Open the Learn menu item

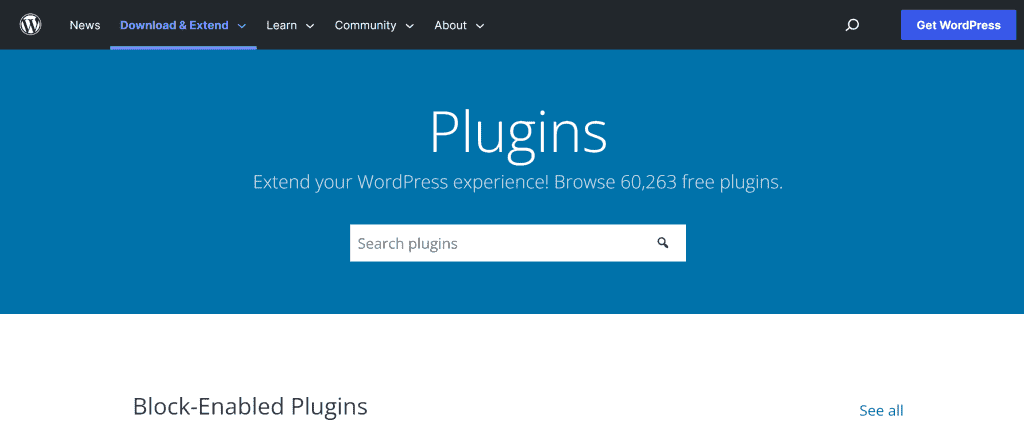281,25
